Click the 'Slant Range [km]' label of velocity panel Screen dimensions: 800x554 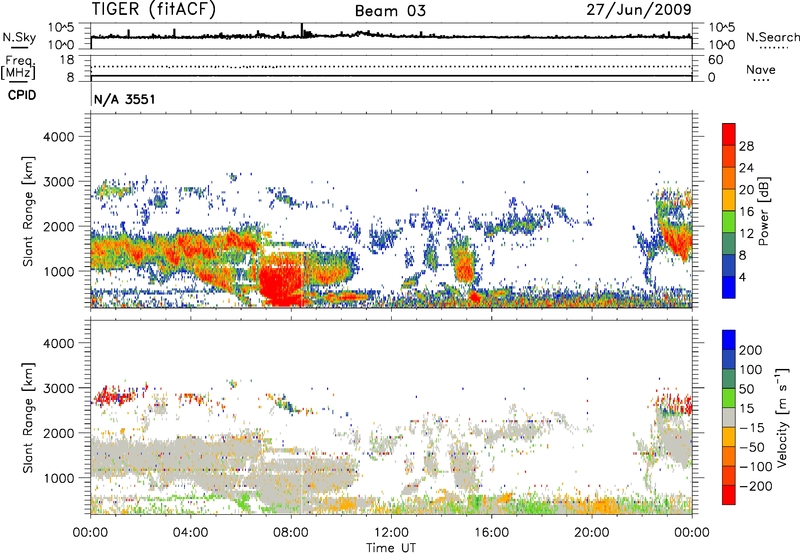tap(28, 418)
